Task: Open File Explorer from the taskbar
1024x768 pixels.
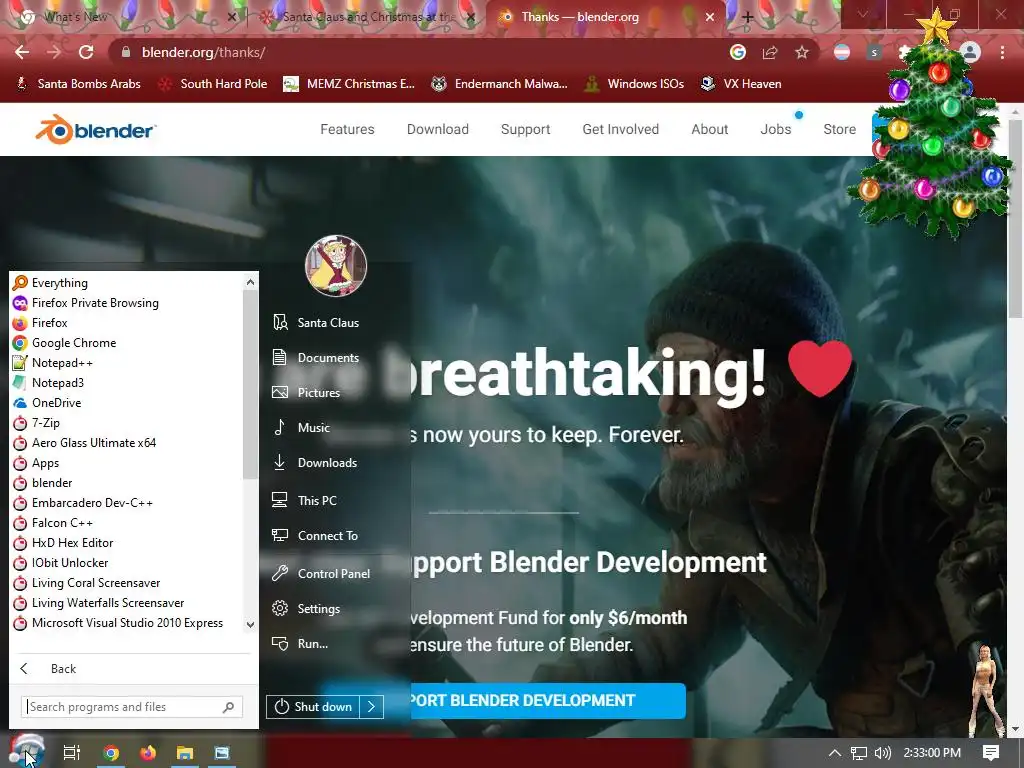Action: [185, 753]
